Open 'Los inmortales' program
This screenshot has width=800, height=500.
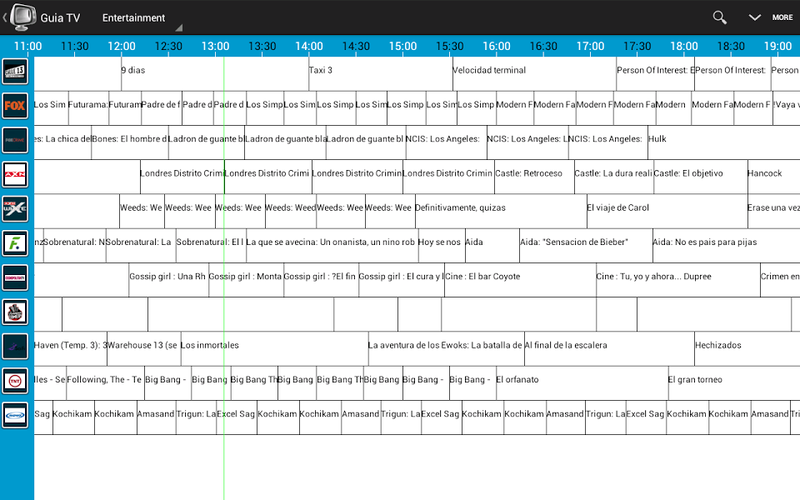tap(274, 348)
